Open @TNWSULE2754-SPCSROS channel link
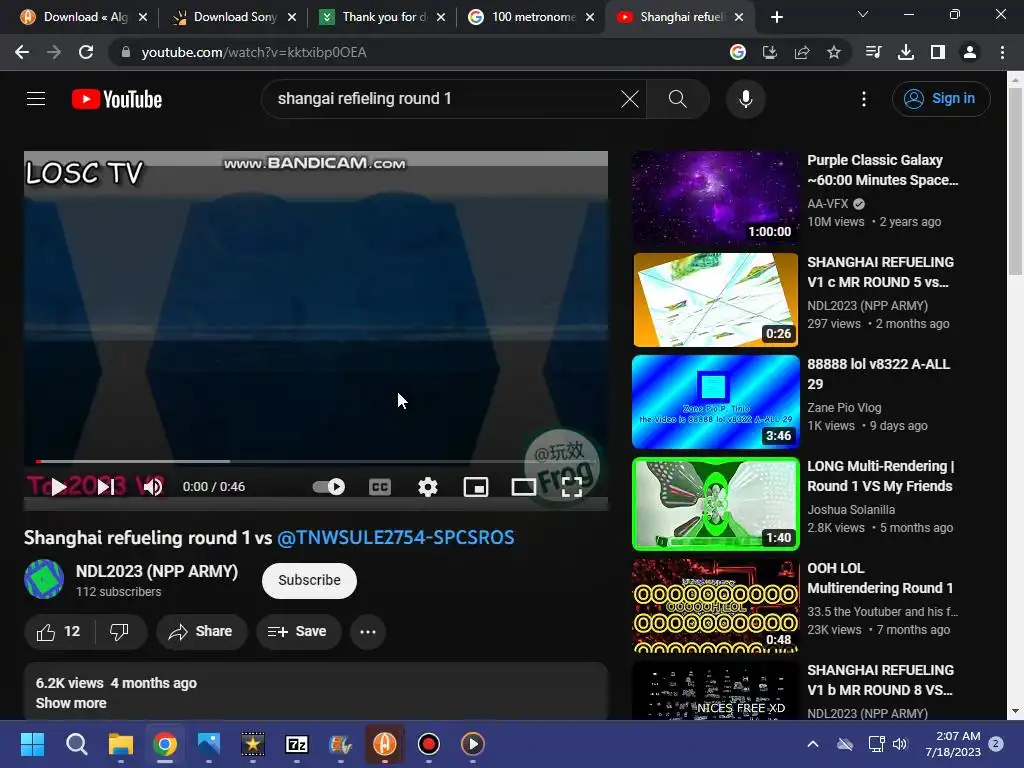The height and width of the screenshot is (768, 1024). coord(396,537)
